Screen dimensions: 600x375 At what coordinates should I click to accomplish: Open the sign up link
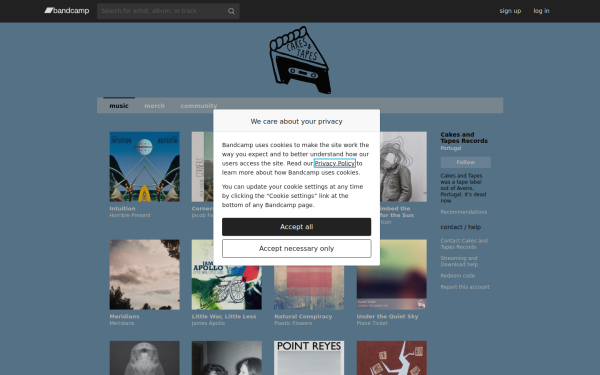pos(510,11)
